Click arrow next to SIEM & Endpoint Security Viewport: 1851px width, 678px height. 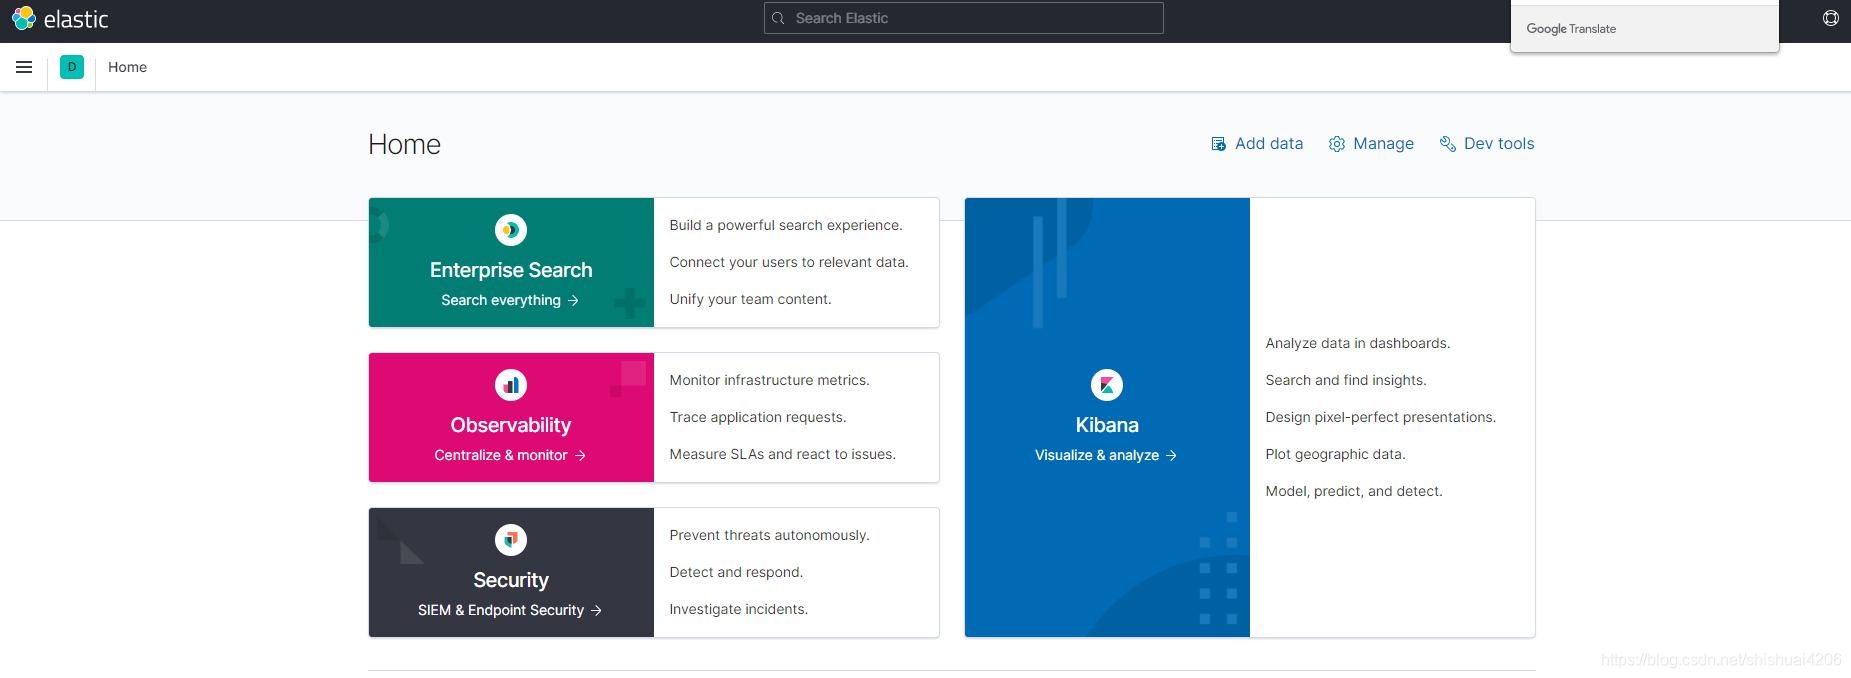pyautogui.click(x=596, y=610)
